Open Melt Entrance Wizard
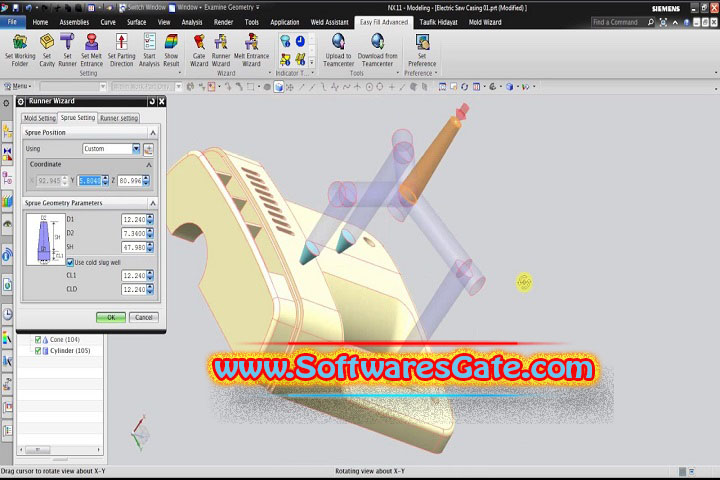 click(251, 51)
